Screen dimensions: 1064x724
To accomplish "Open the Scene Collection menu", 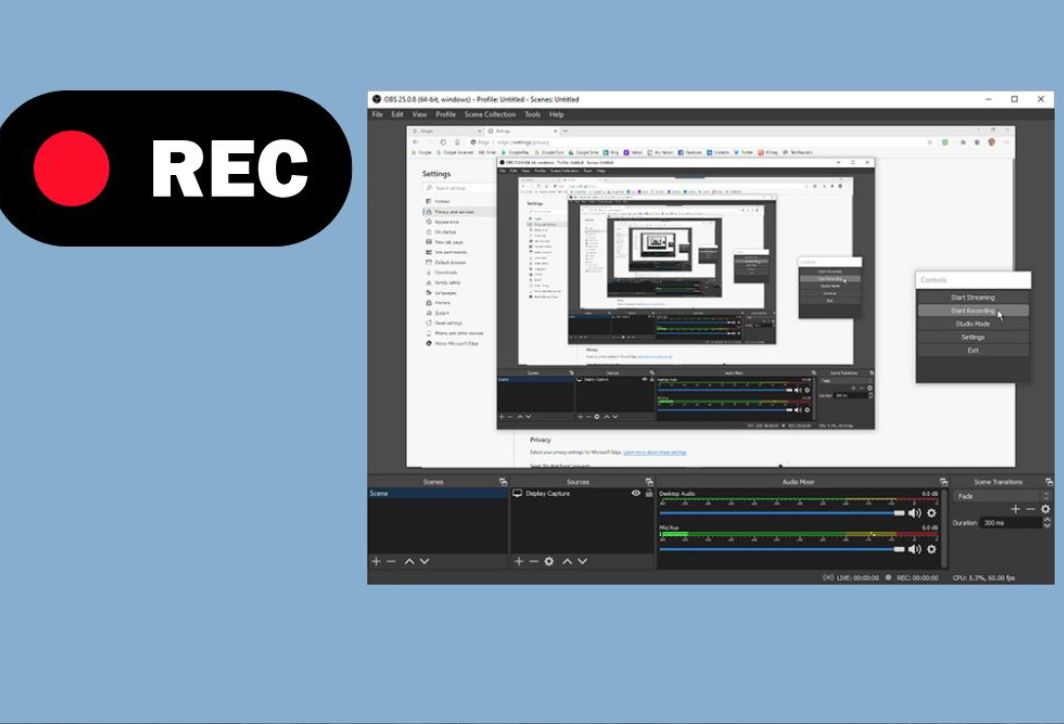I will point(490,115).
